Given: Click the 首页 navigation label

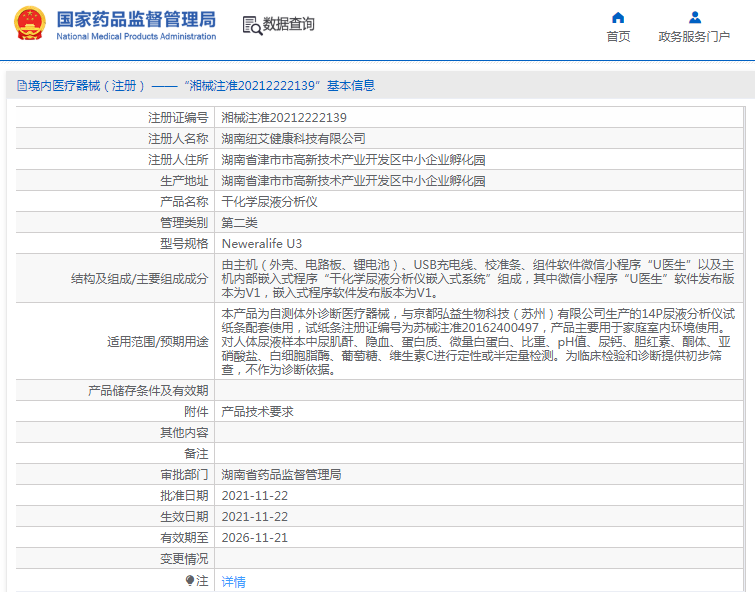Looking at the screenshot, I should [618, 37].
